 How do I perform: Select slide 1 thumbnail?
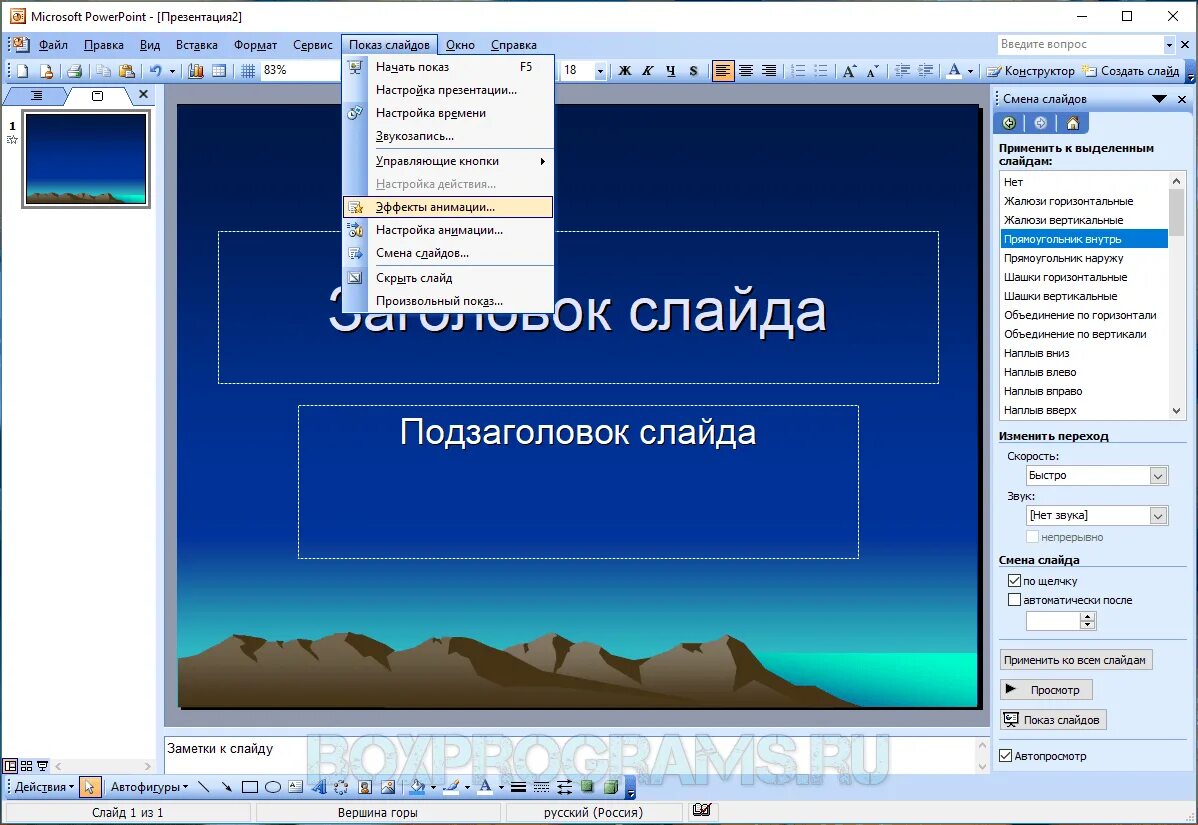[x=86, y=159]
